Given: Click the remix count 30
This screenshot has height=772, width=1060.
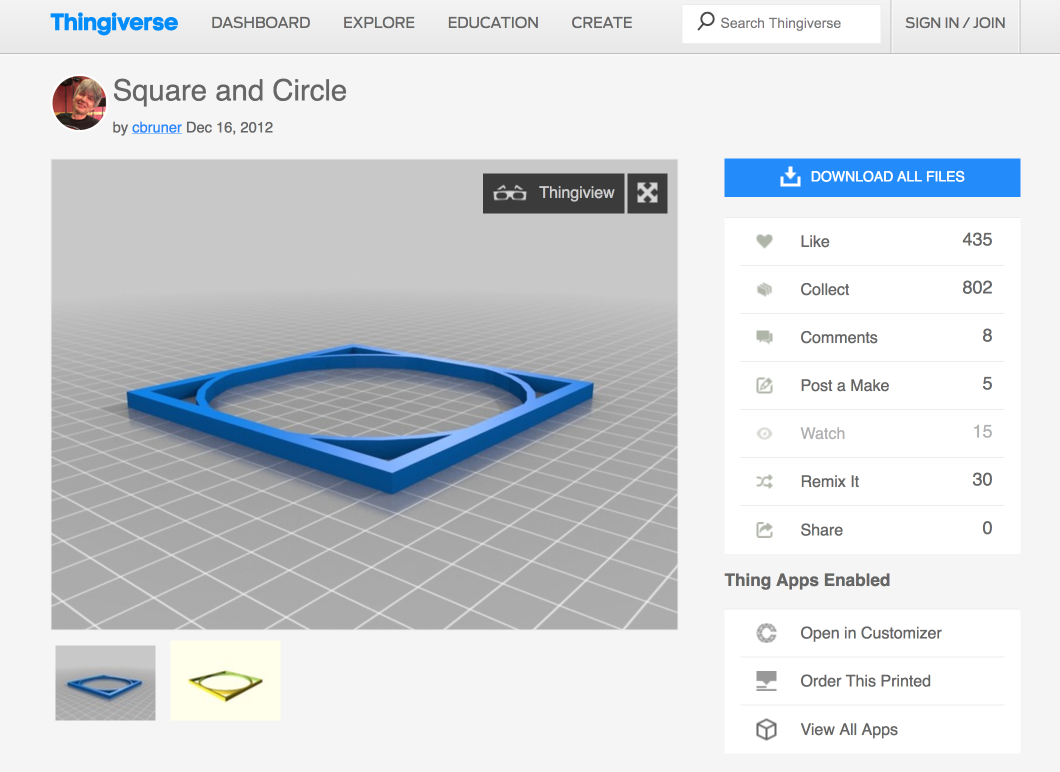Looking at the screenshot, I should tap(982, 479).
